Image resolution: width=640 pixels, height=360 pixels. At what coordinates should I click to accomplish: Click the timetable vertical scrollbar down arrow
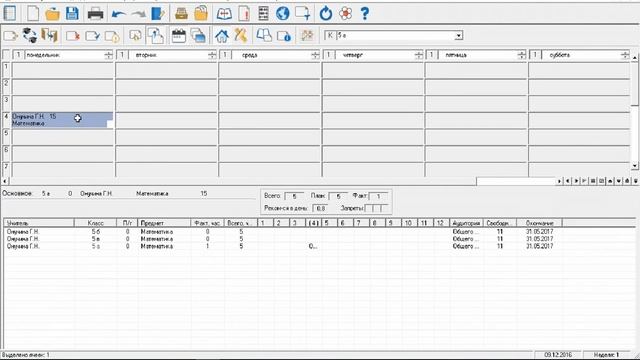coord(635,166)
